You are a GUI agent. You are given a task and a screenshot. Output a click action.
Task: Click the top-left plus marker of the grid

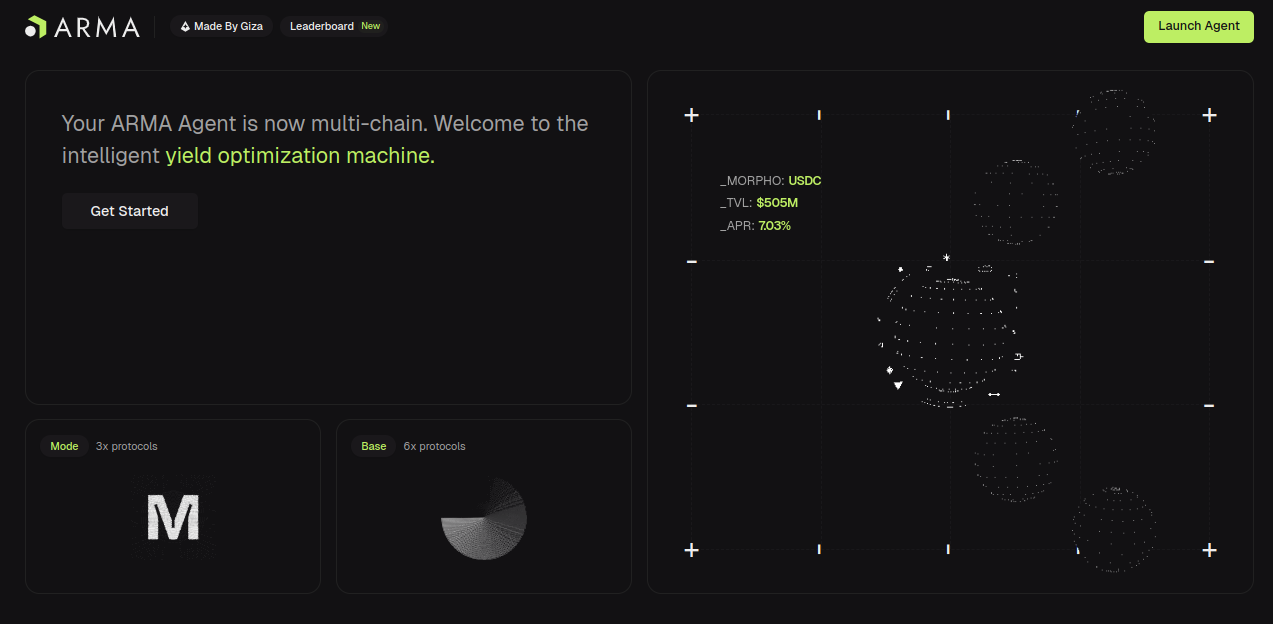tap(691, 115)
